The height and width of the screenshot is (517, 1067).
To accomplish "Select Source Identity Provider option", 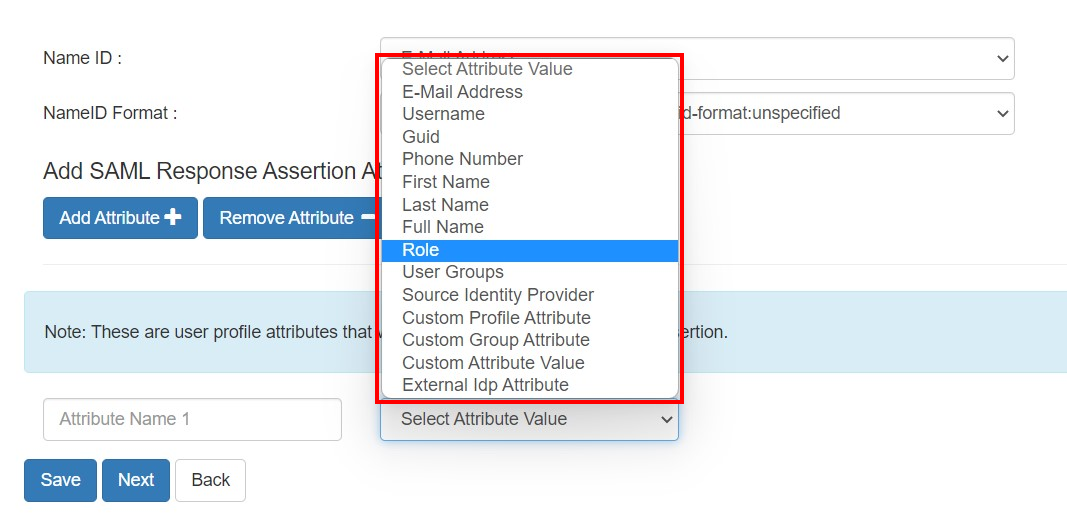I will 529,295.
